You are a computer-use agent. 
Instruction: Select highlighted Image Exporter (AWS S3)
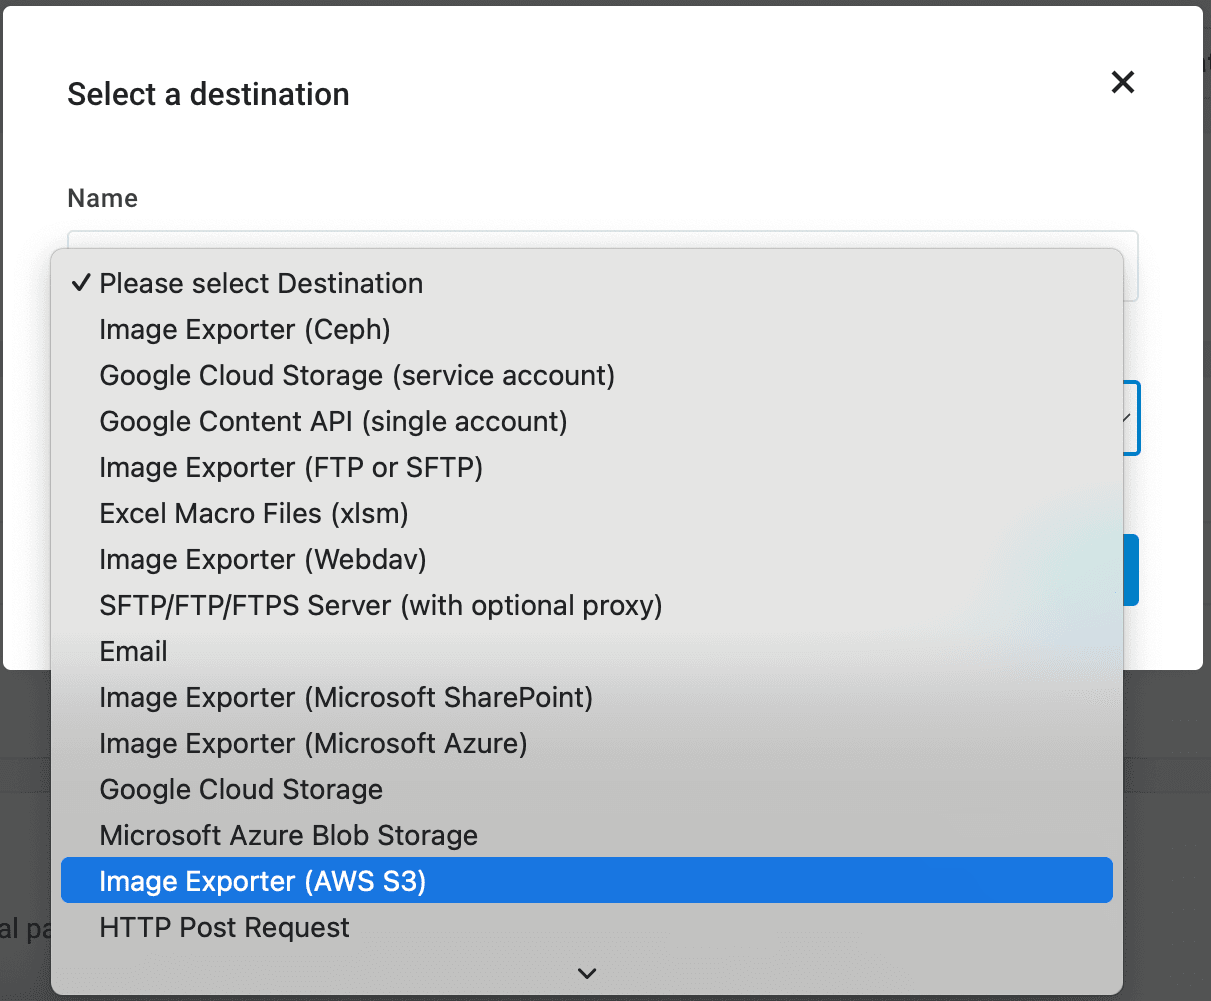pos(263,882)
